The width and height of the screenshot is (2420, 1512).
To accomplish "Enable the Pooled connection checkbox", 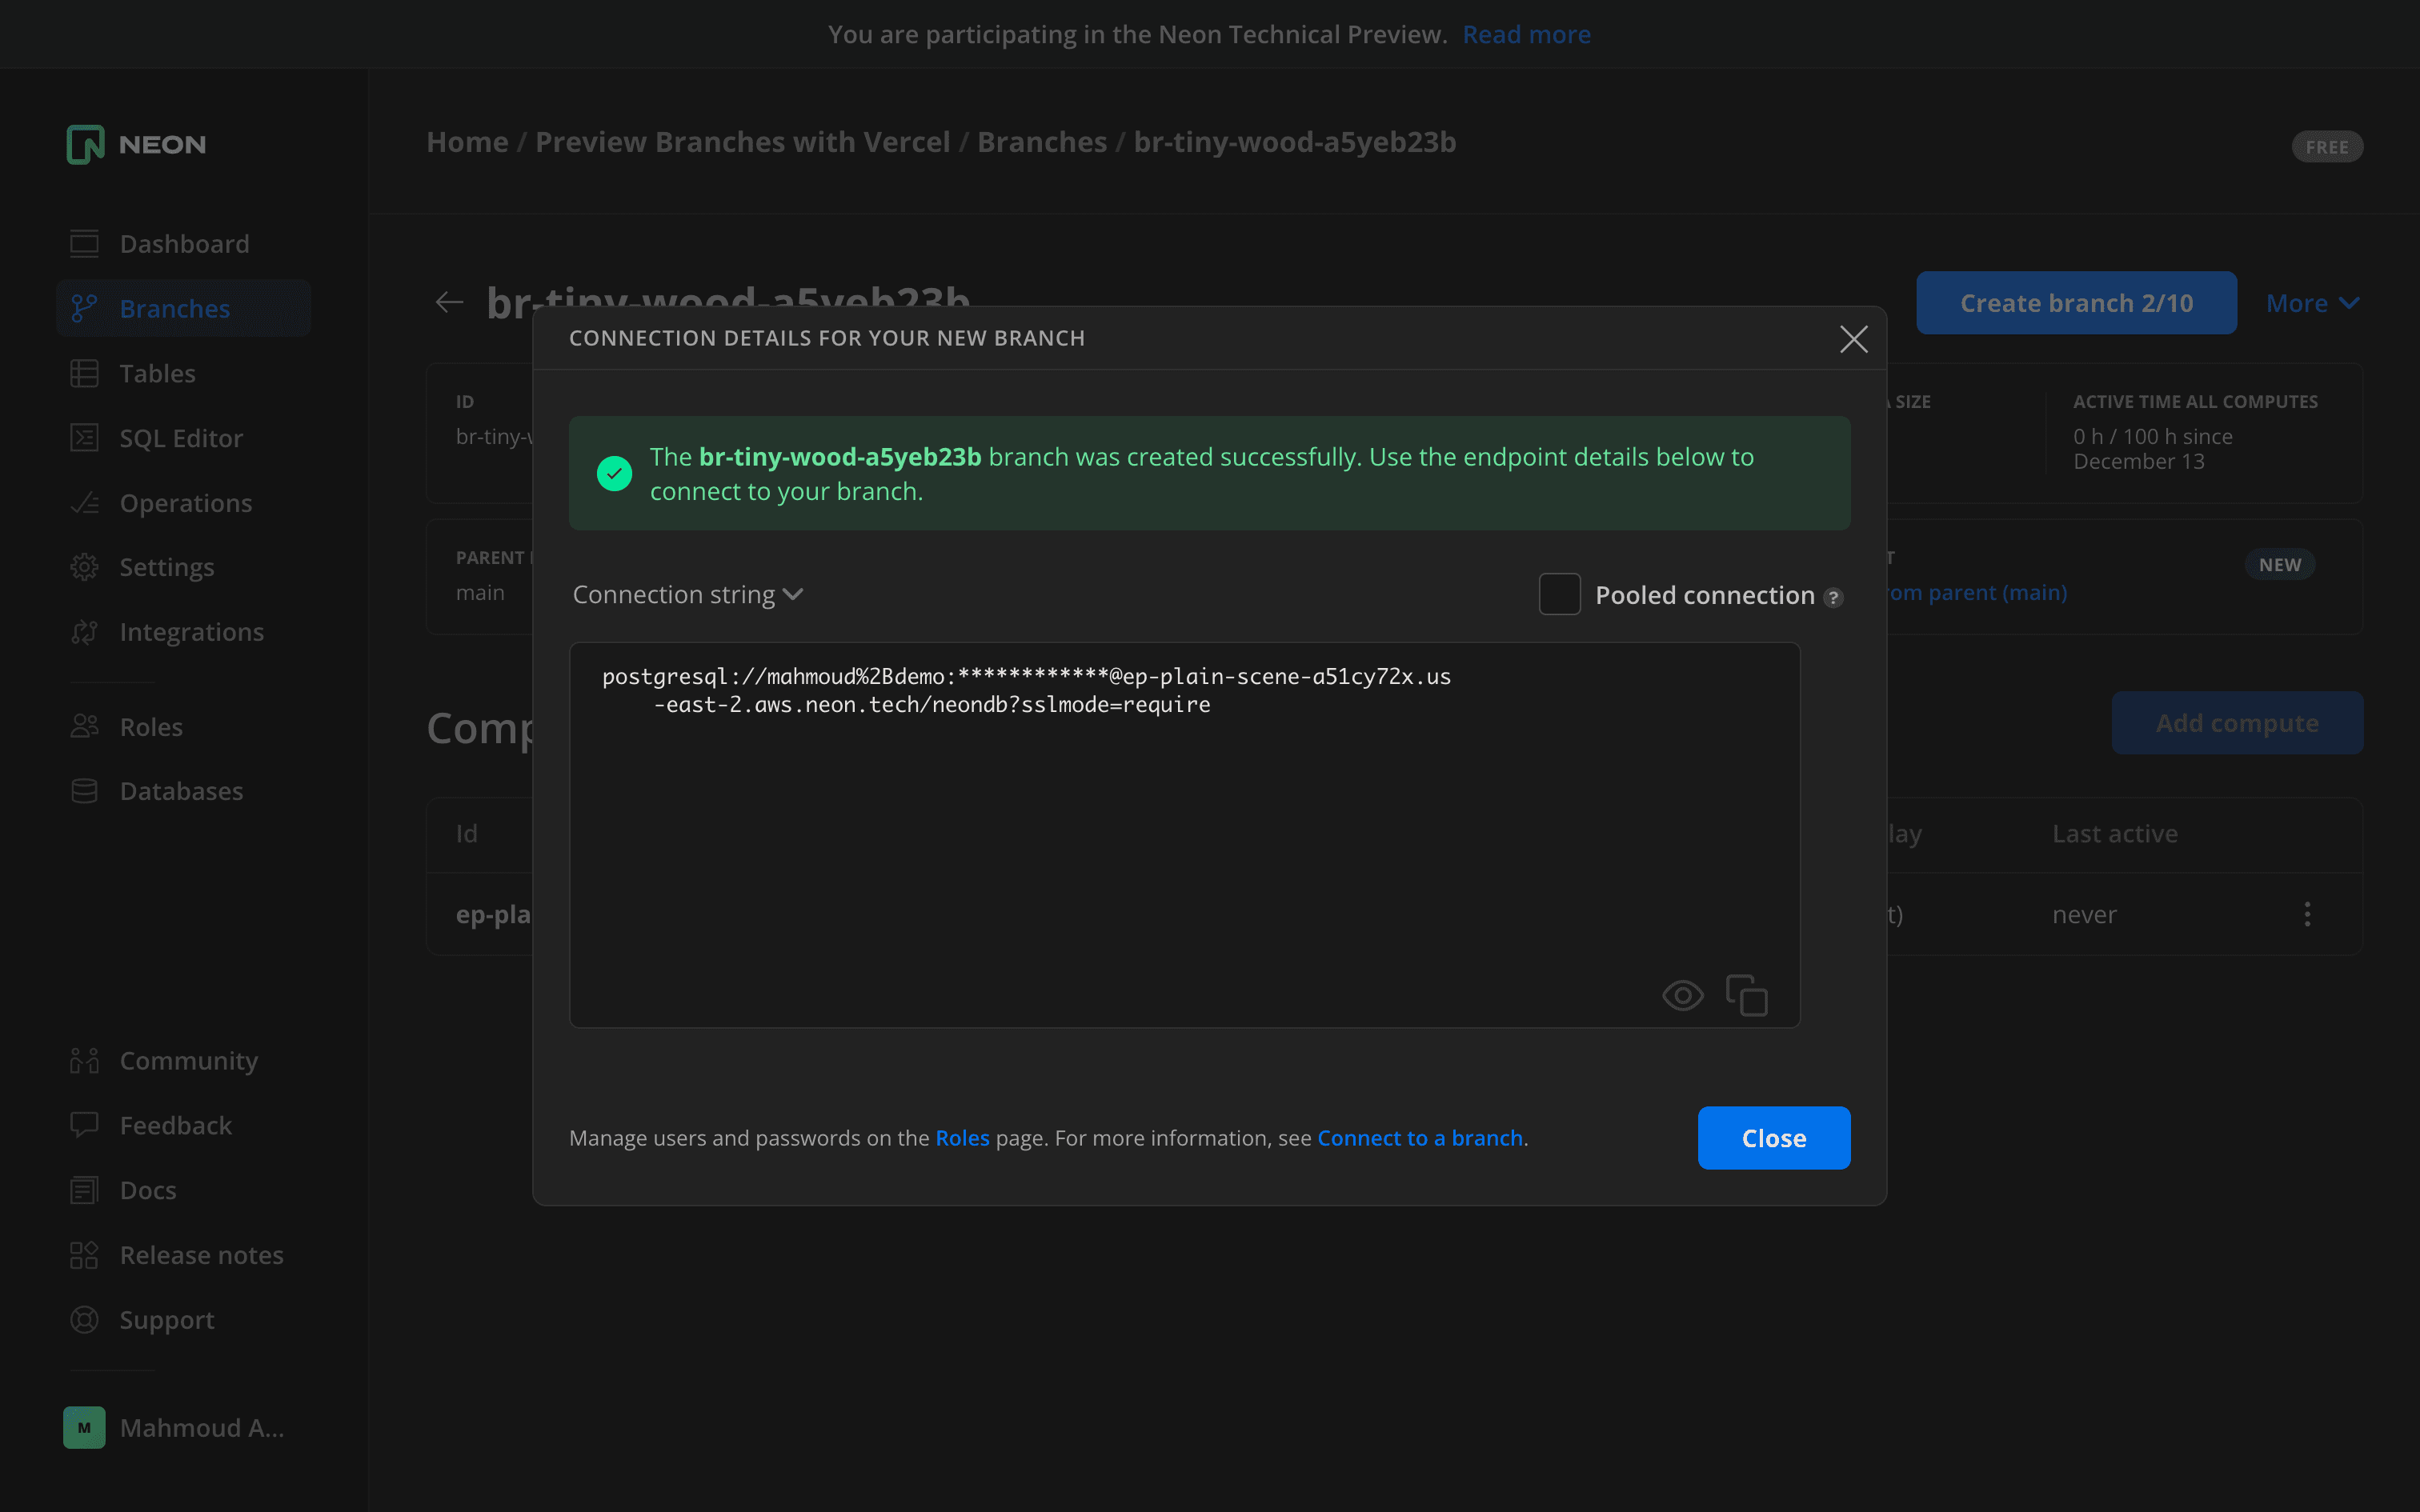I will (1559, 595).
